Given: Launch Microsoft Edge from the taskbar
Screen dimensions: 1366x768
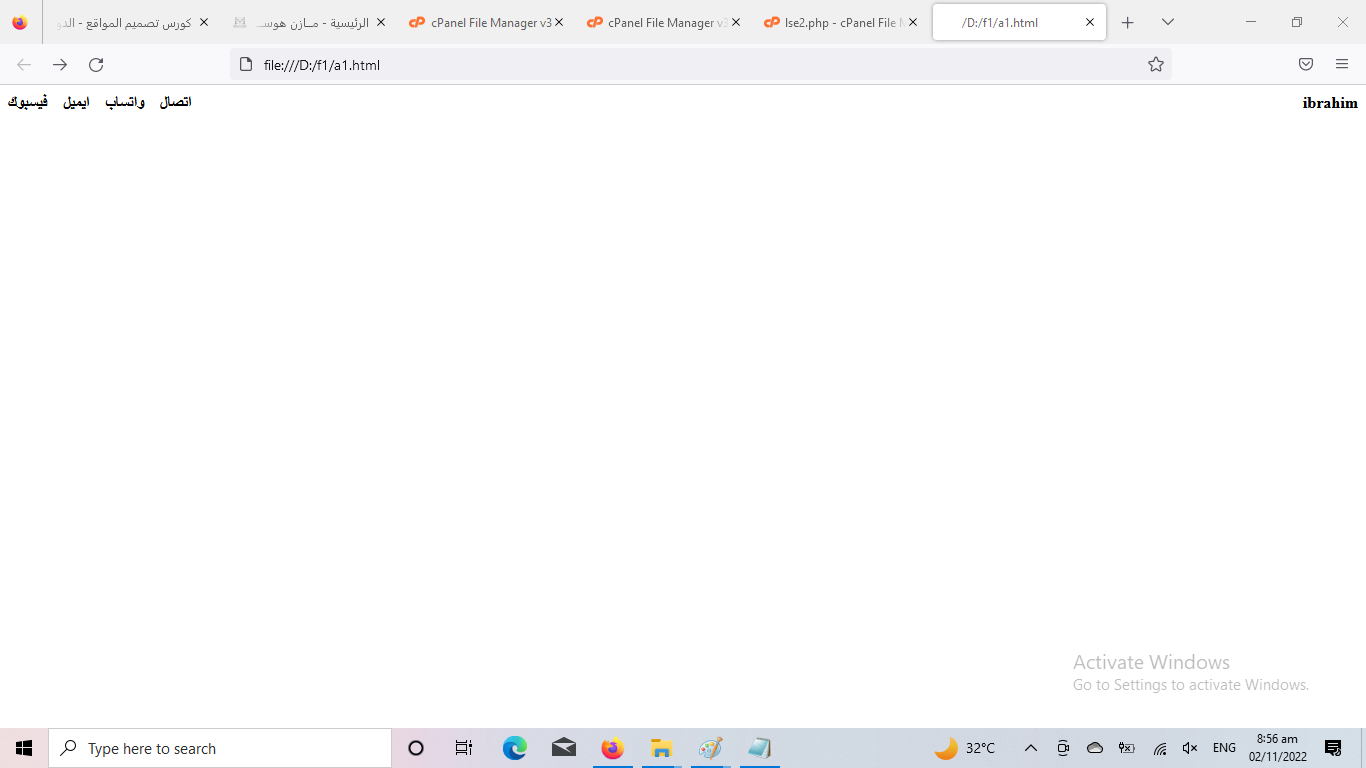Looking at the screenshot, I should pos(515,748).
